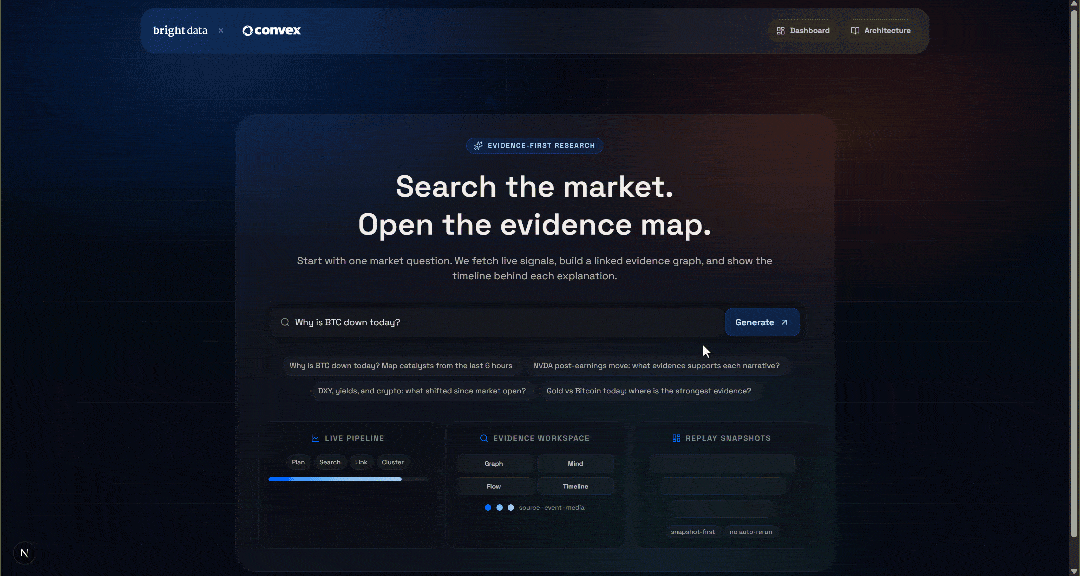Click the Convex logo
The height and width of the screenshot is (576, 1080).
(x=271, y=31)
